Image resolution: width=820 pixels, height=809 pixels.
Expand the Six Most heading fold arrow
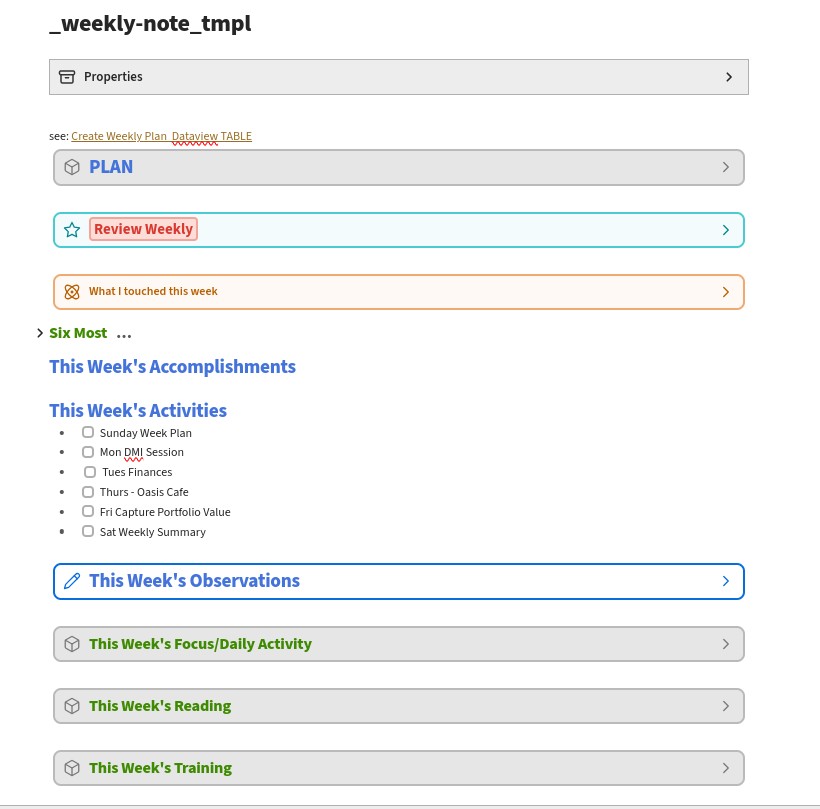point(40,333)
